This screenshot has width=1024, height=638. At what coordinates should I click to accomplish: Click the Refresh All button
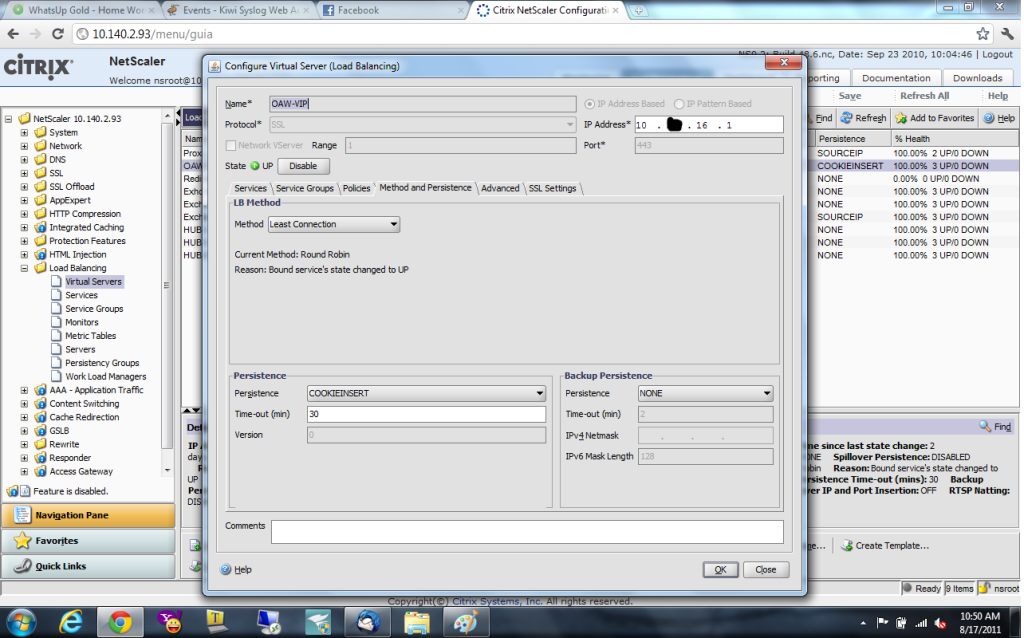tap(924, 95)
